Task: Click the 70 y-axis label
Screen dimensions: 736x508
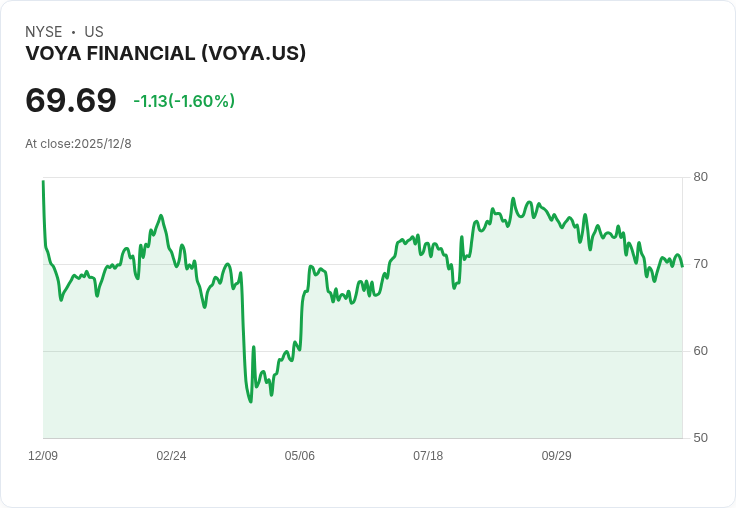Action: pos(700,264)
